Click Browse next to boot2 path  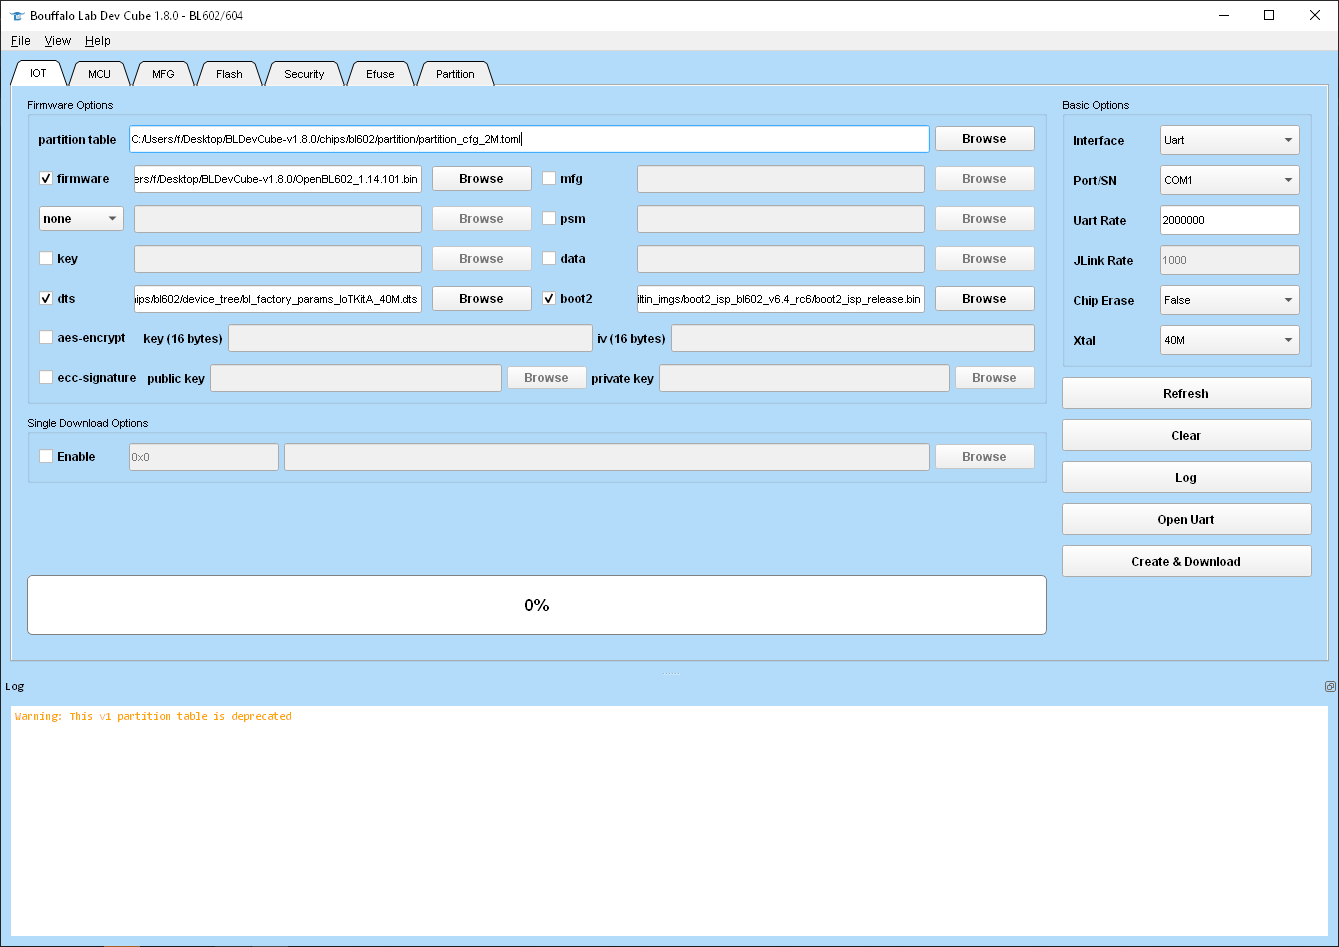[985, 299]
